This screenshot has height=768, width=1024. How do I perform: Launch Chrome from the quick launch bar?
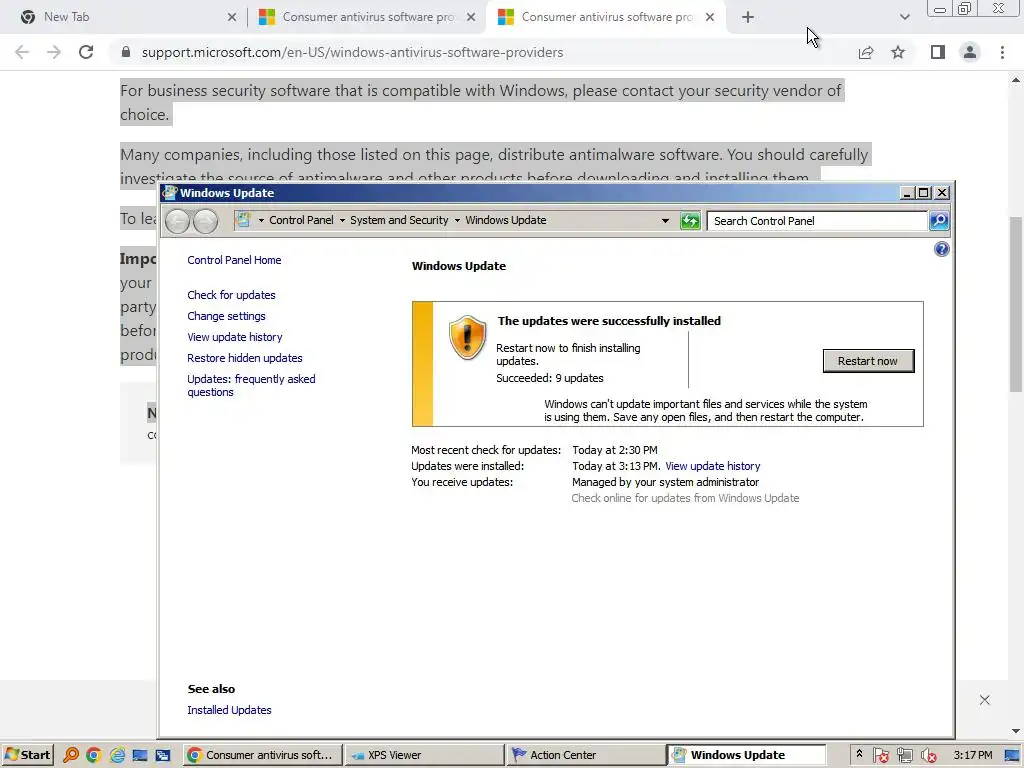click(x=93, y=755)
